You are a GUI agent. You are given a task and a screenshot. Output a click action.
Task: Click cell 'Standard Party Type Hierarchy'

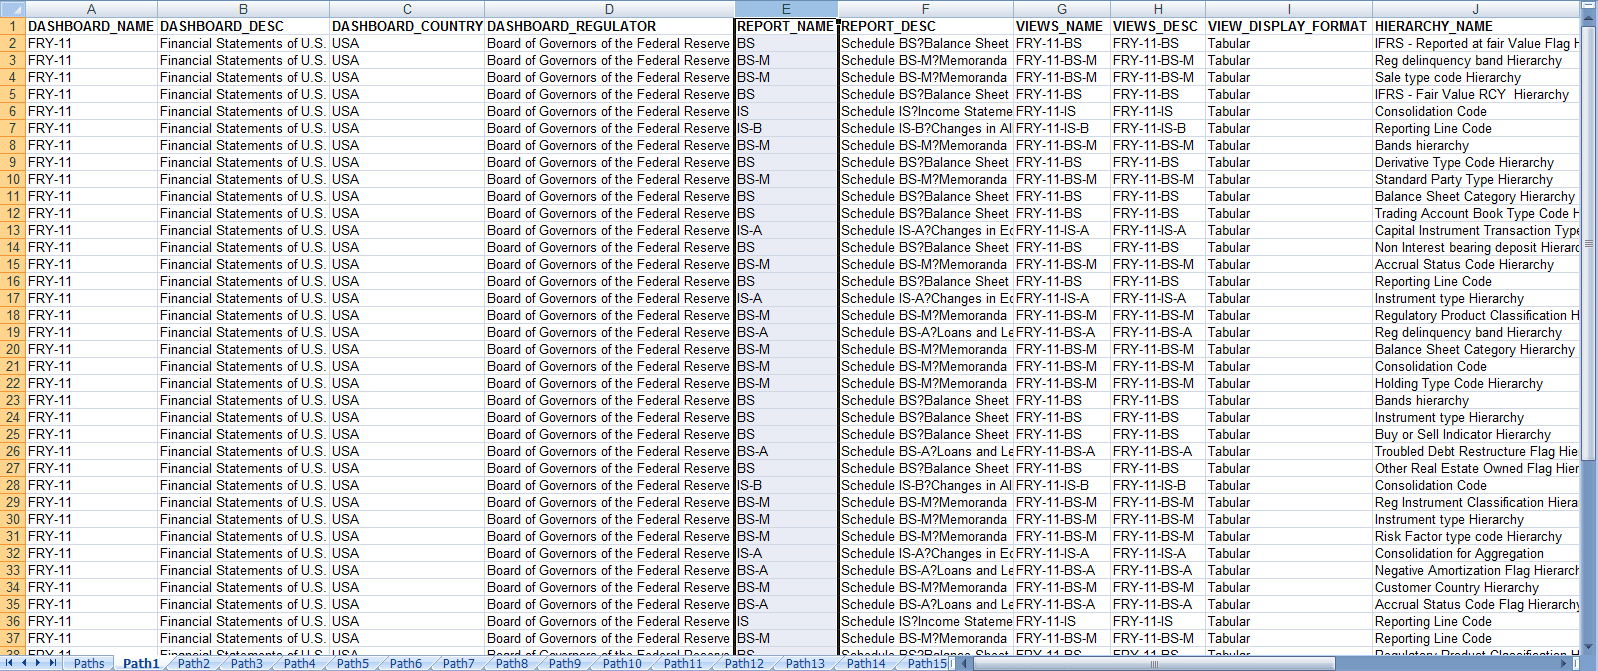(x=1476, y=179)
